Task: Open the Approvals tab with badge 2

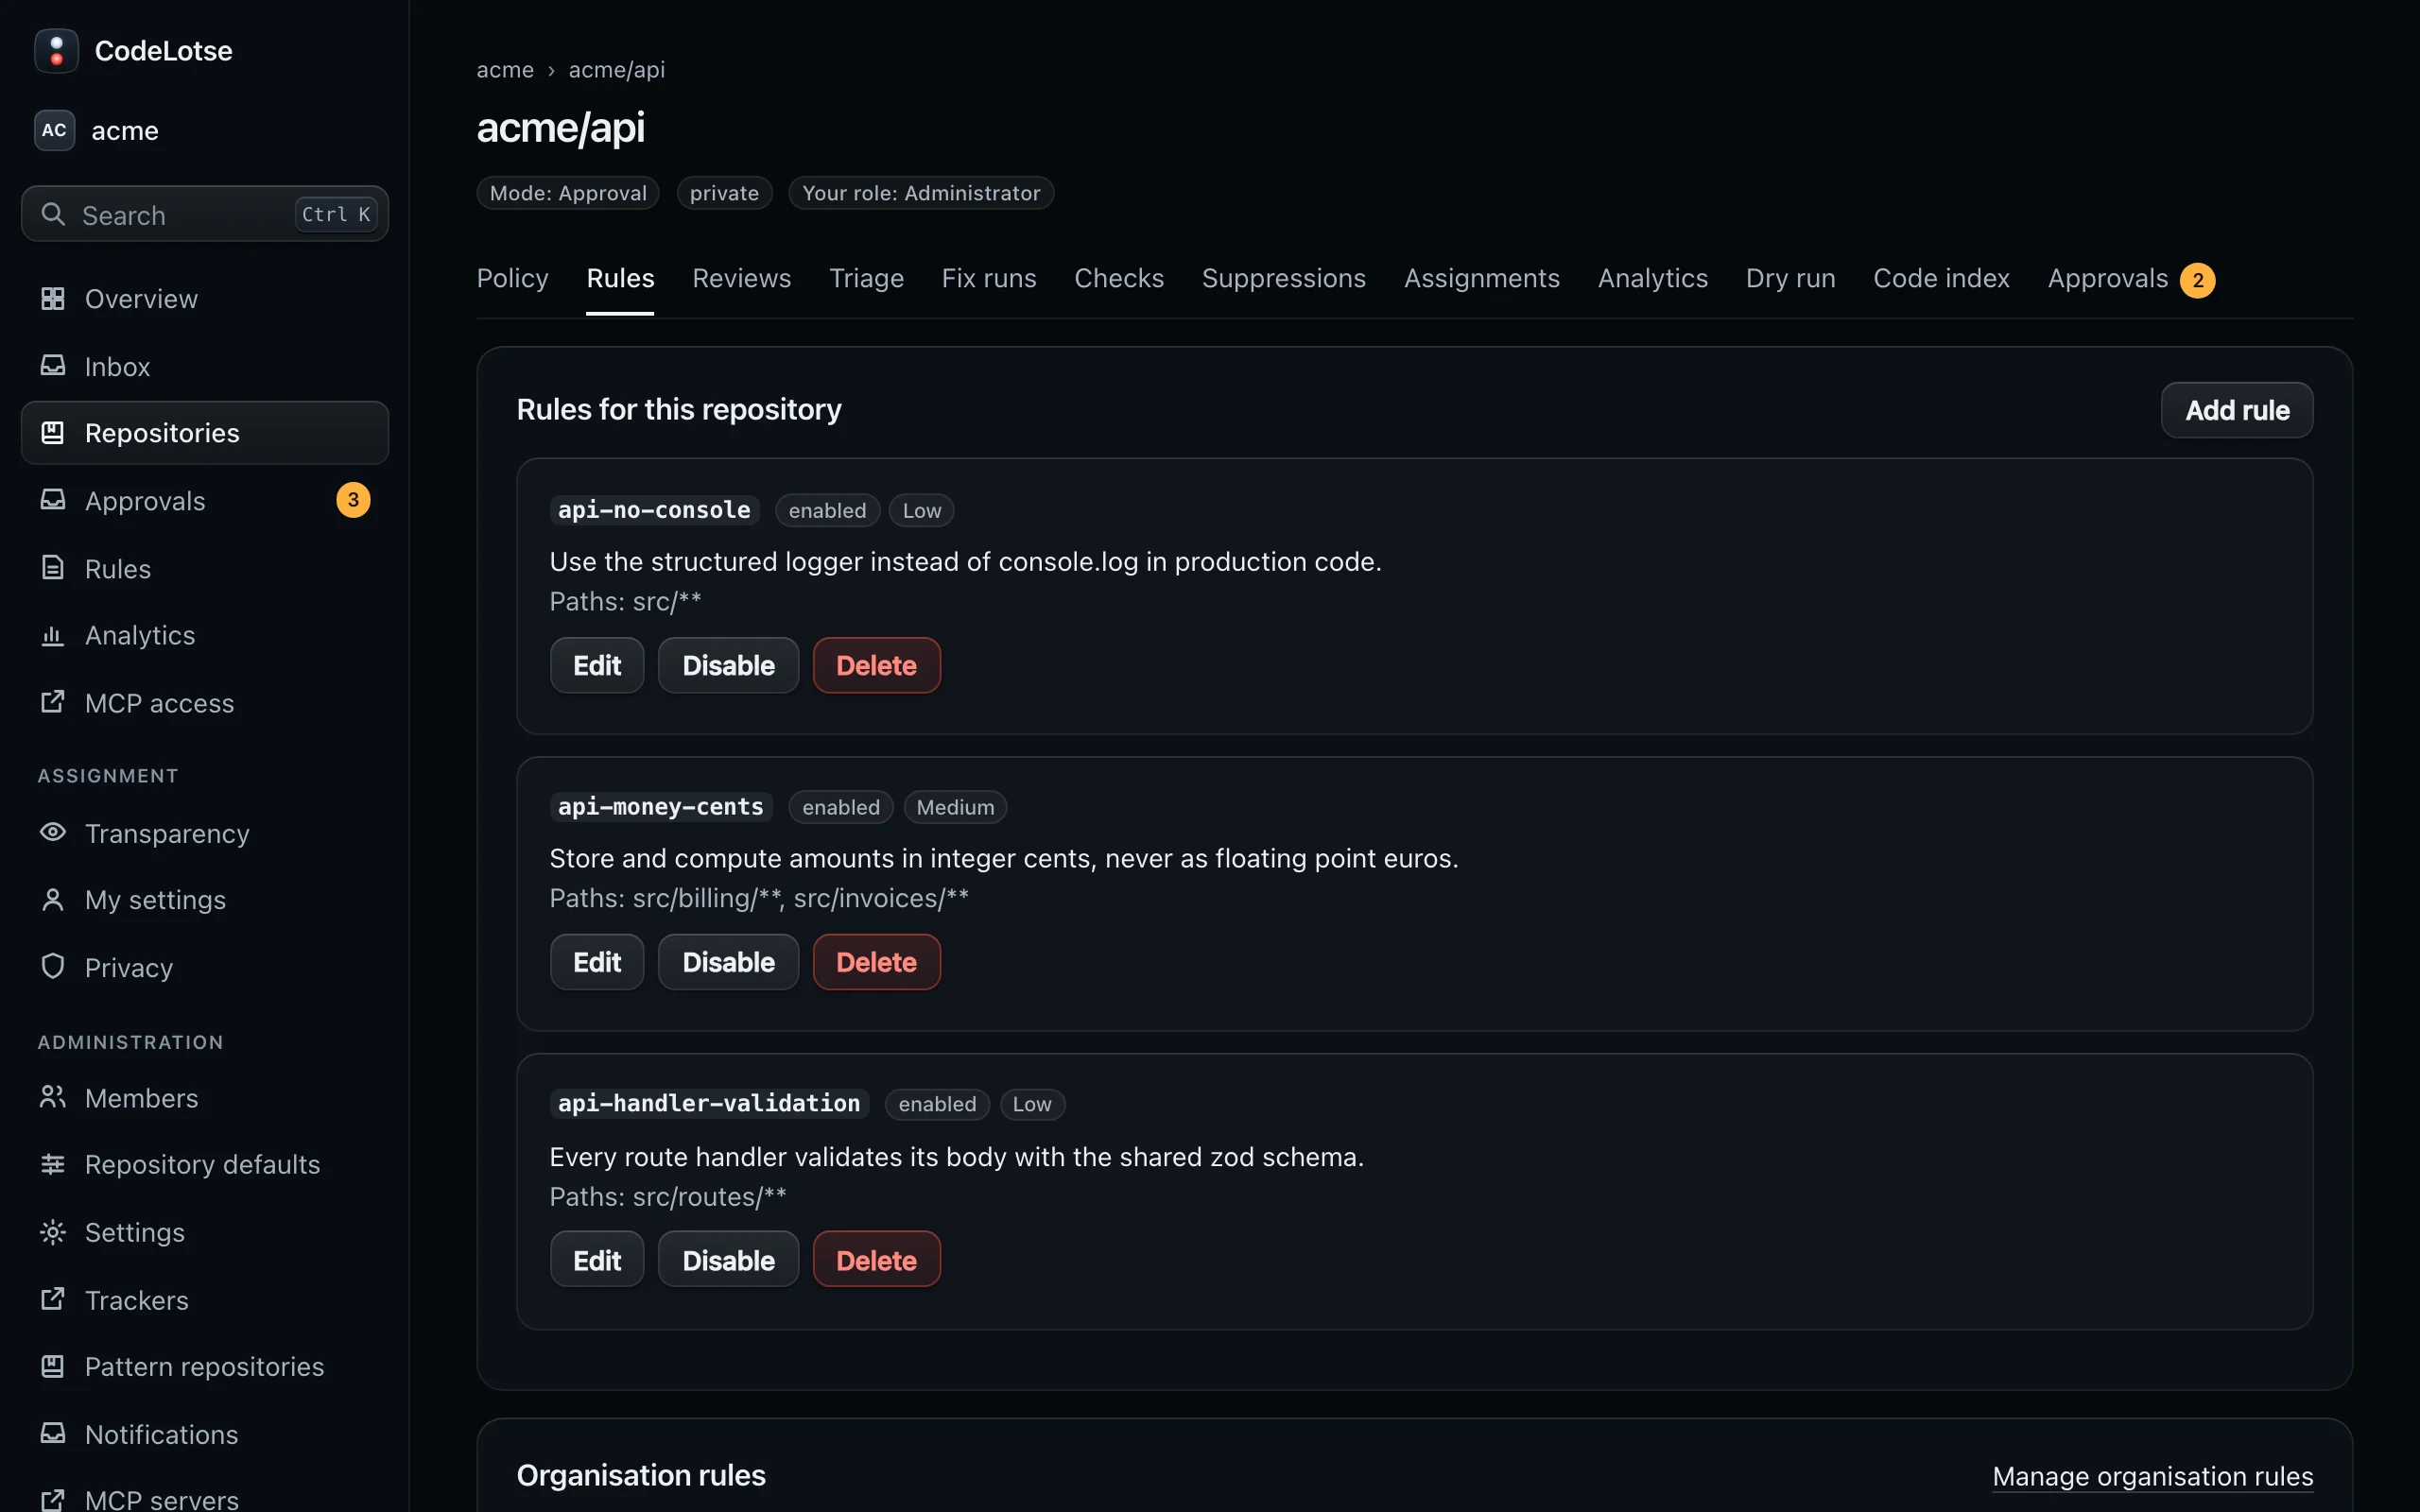Action: (2130, 279)
